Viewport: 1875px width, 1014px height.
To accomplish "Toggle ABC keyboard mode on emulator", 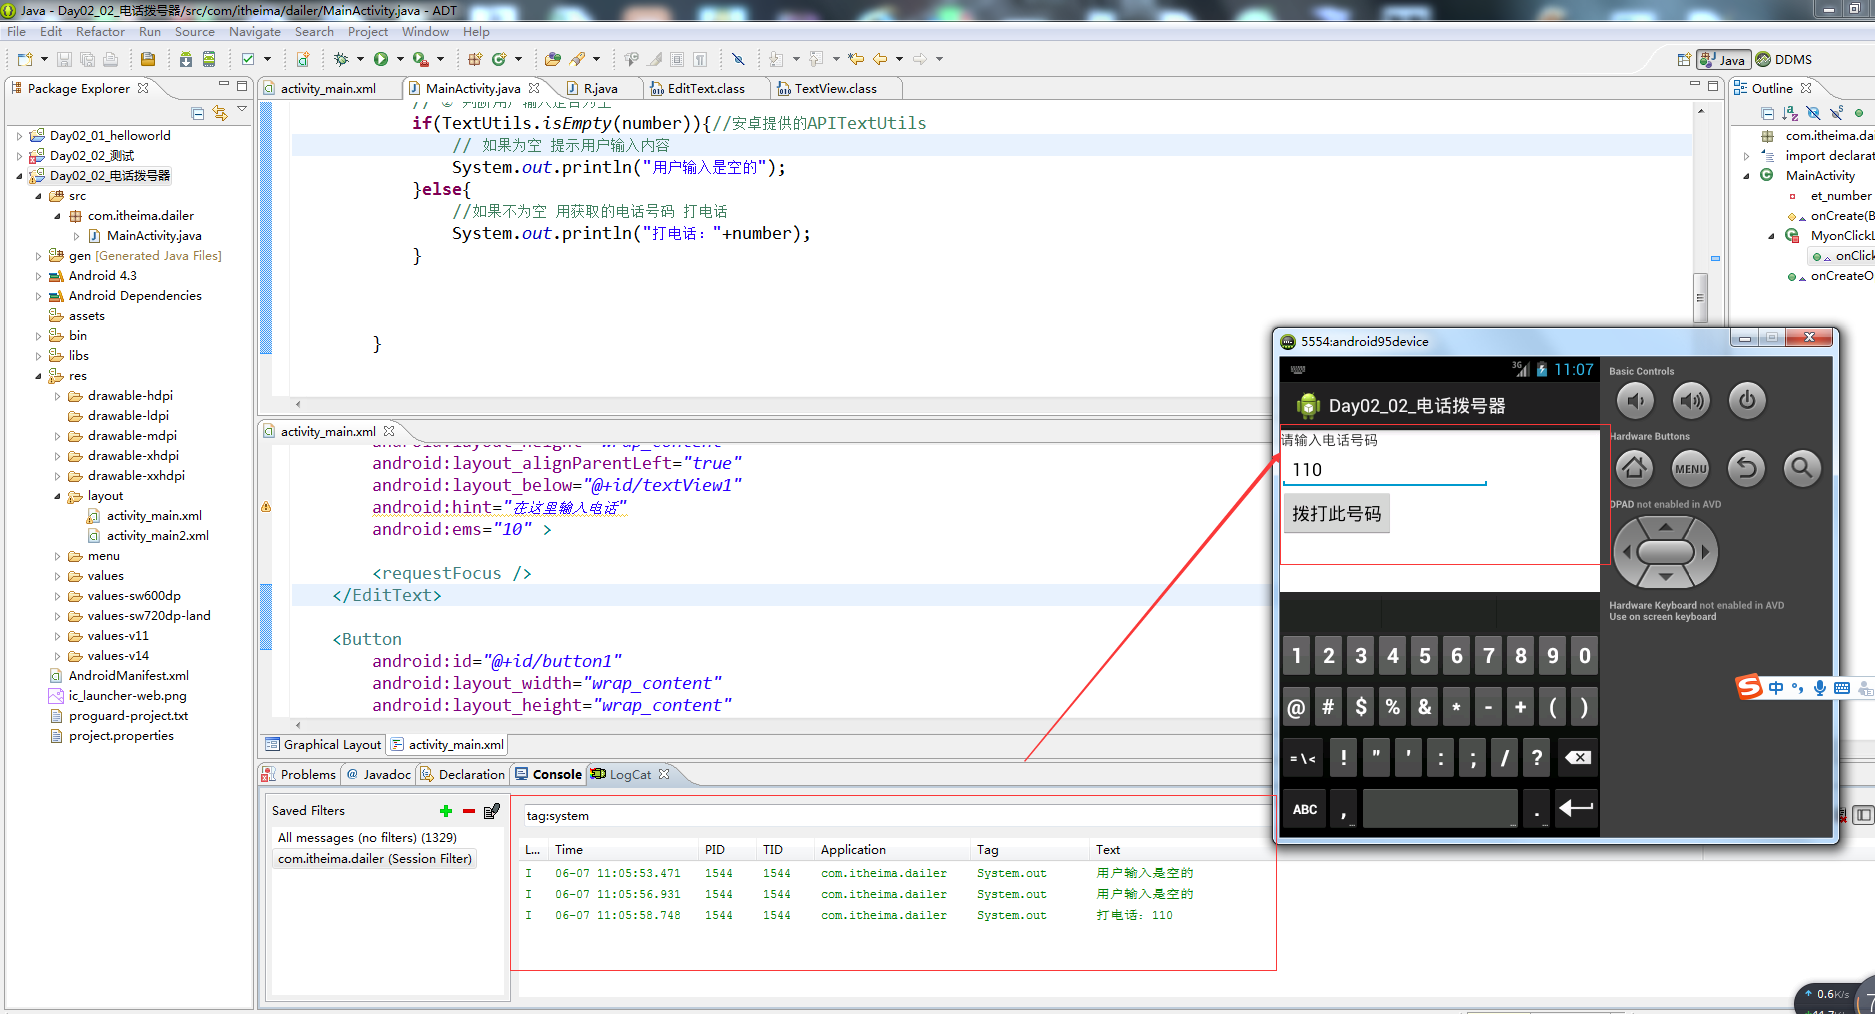I will point(1305,809).
